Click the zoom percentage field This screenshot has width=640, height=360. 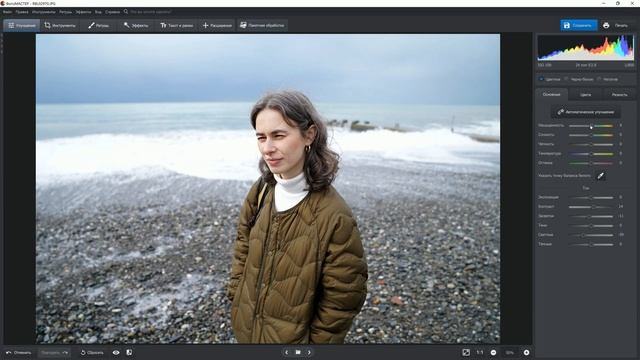point(510,352)
